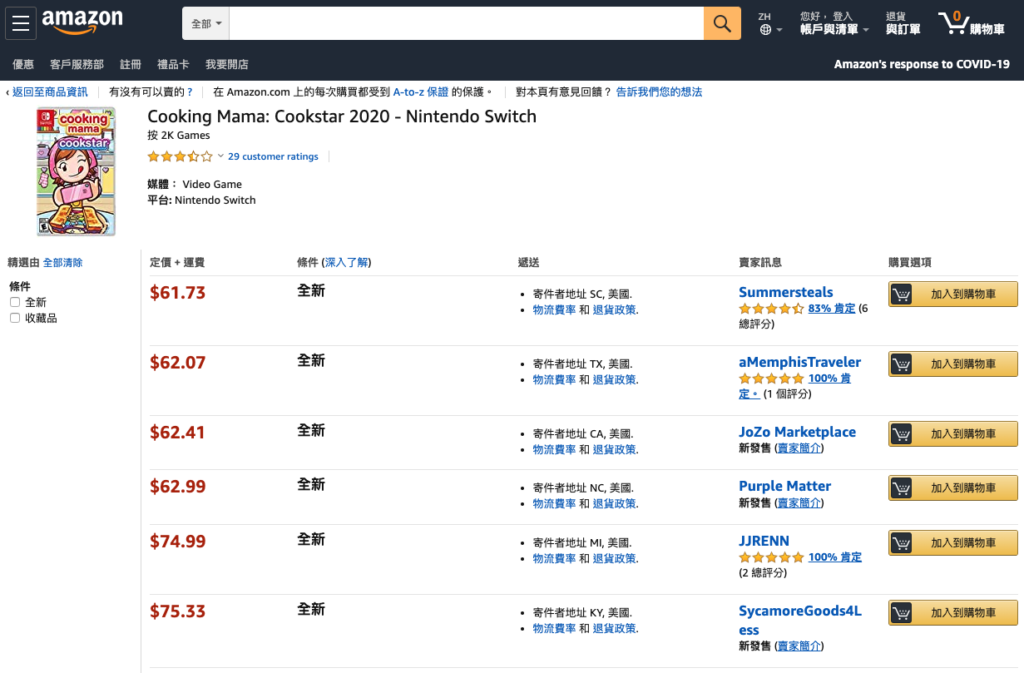Open 29 customer ratings link
Image resolution: width=1024 pixels, height=673 pixels.
coord(273,157)
